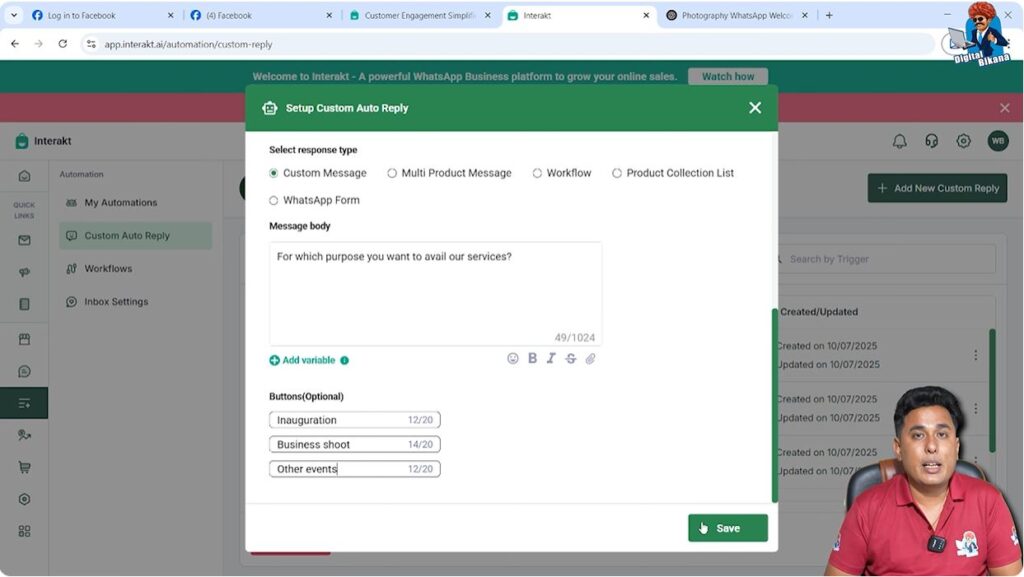This screenshot has width=1024, height=577.
Task: Click Add New Custom Reply button
Action: [x=937, y=188]
